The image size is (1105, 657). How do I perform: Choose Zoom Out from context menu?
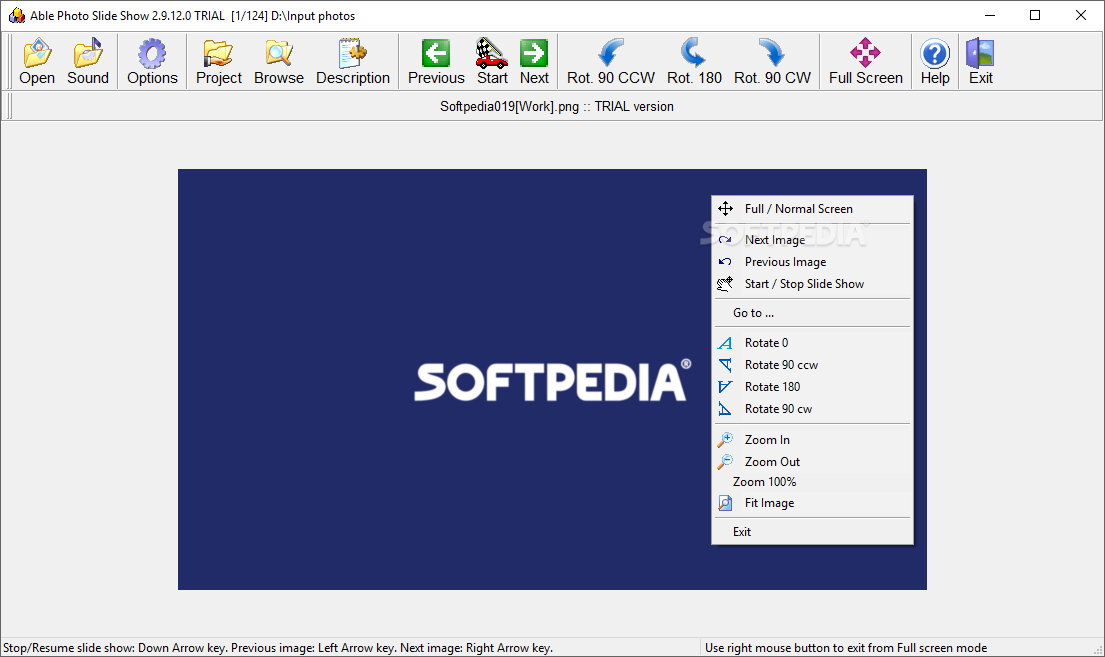pos(813,462)
